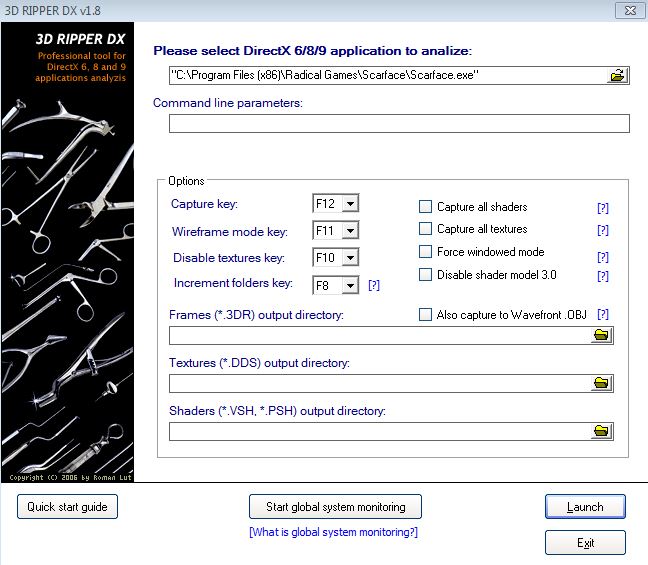The height and width of the screenshot is (565, 648).
Task: Open the Quick start guide
Action: (67, 507)
